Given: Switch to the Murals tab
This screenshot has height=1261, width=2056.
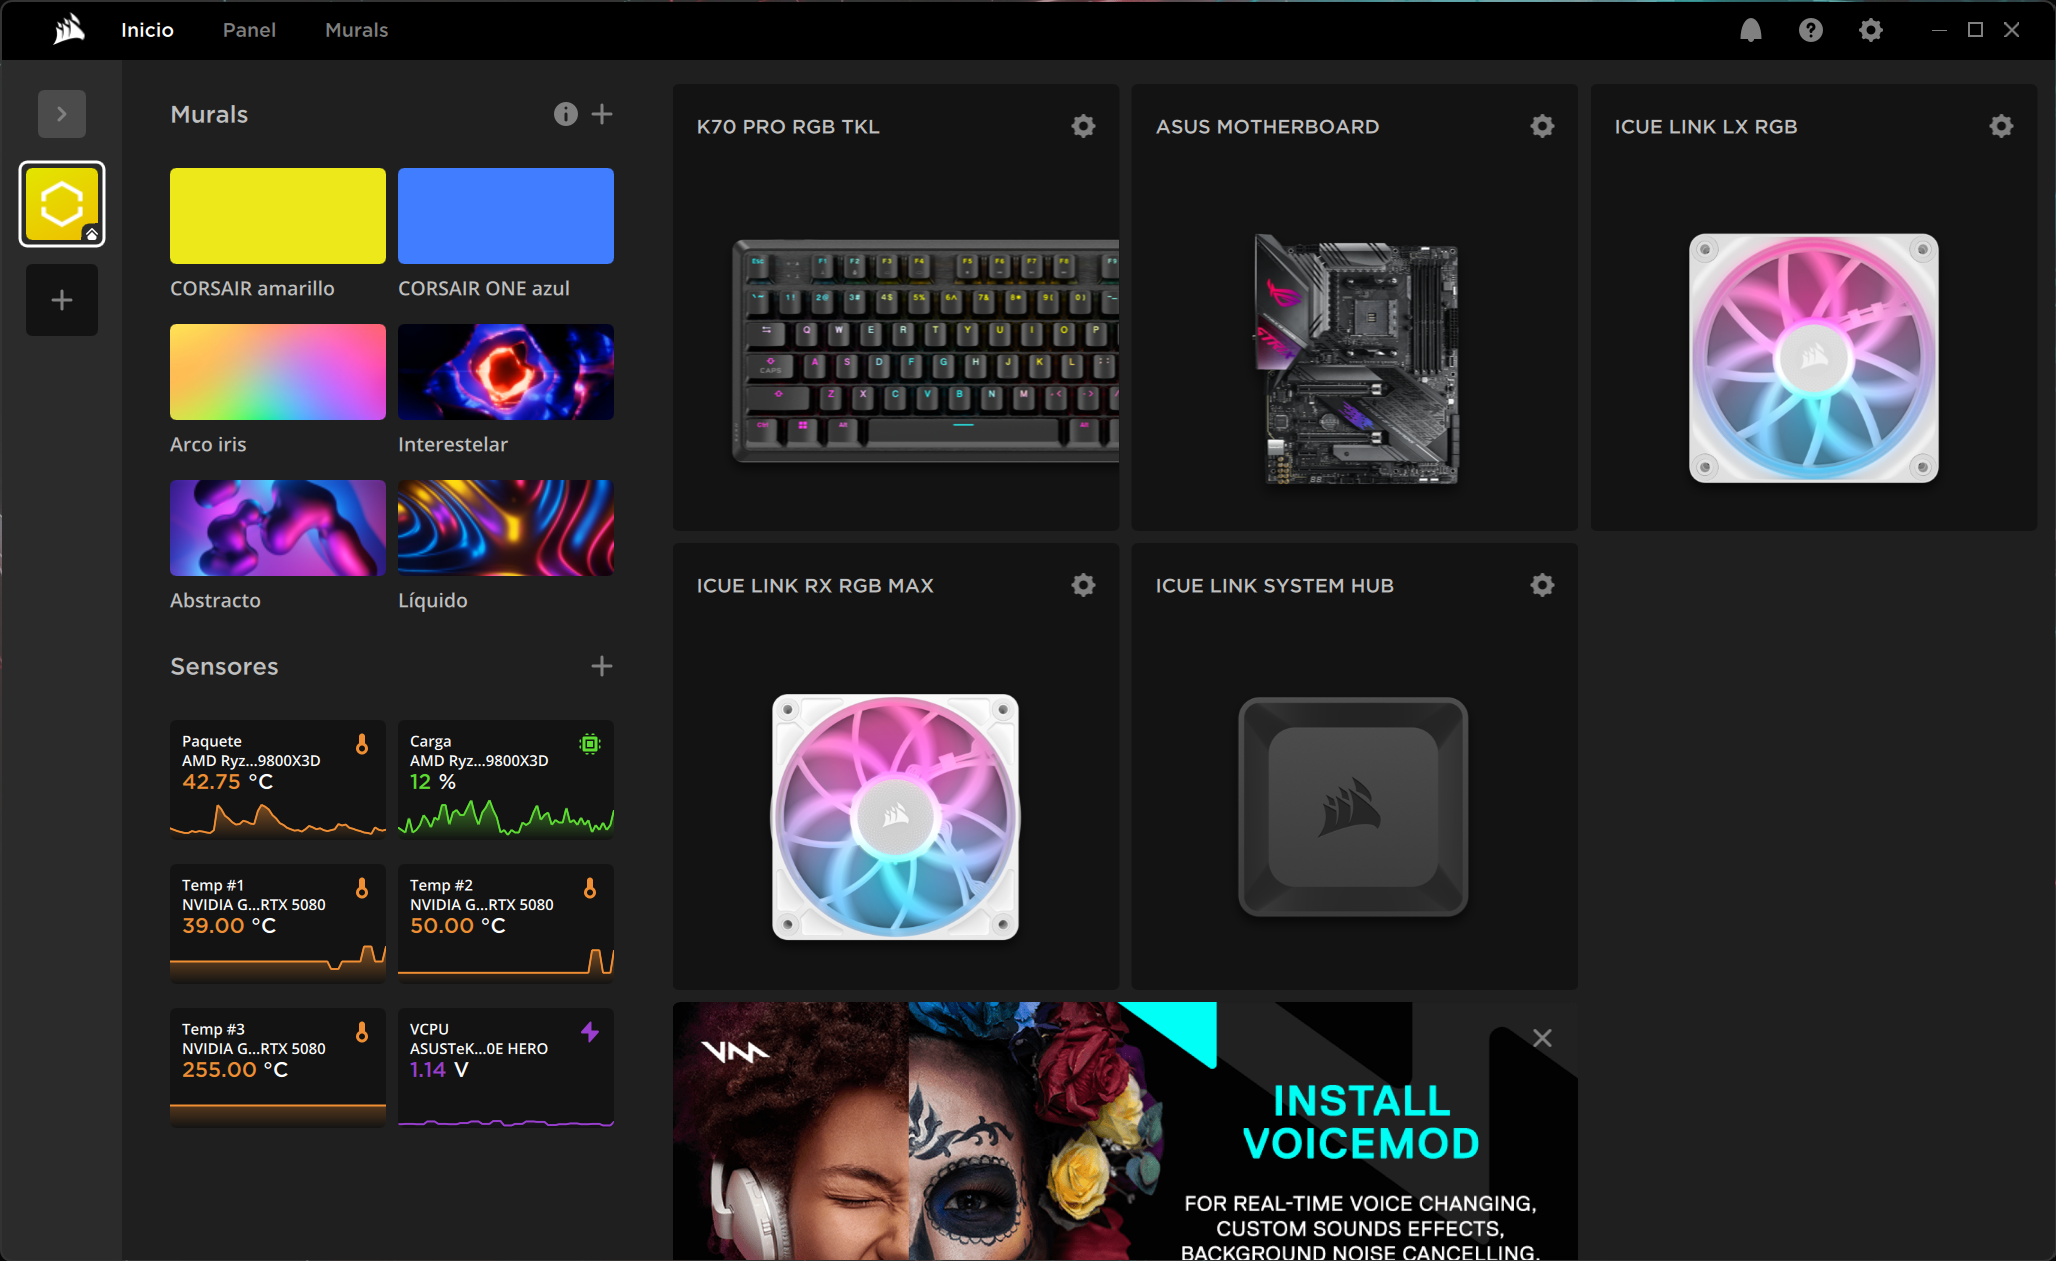Looking at the screenshot, I should pos(356,30).
